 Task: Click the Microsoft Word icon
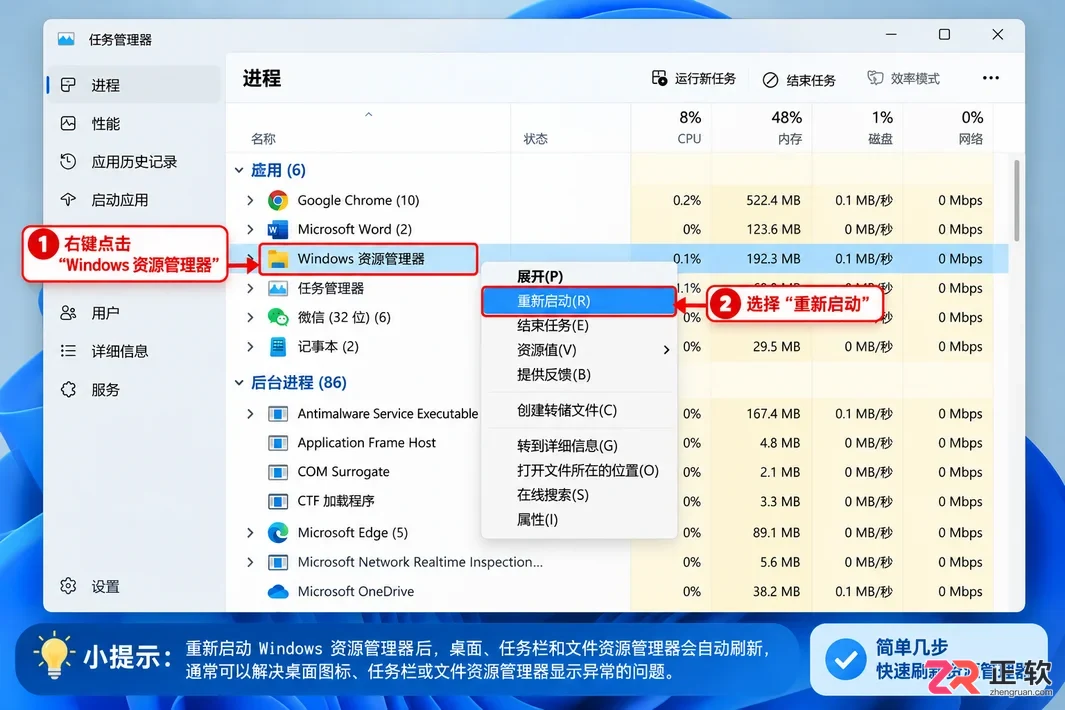click(x=278, y=230)
